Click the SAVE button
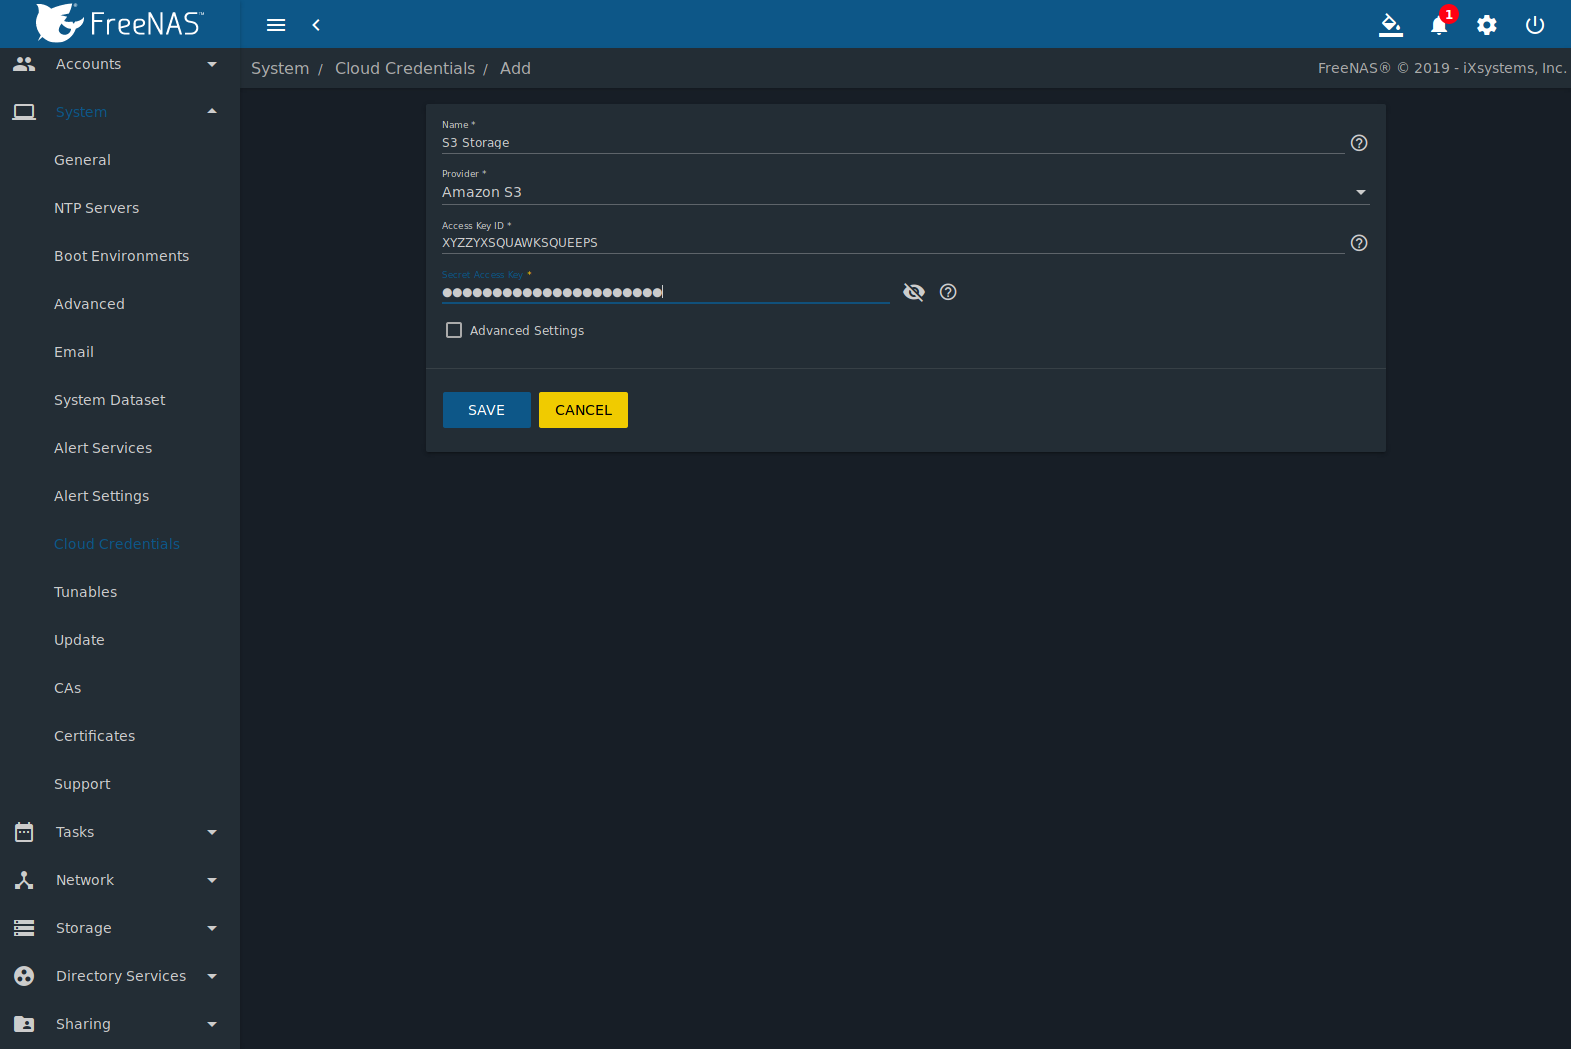The height and width of the screenshot is (1049, 1571). 486,410
